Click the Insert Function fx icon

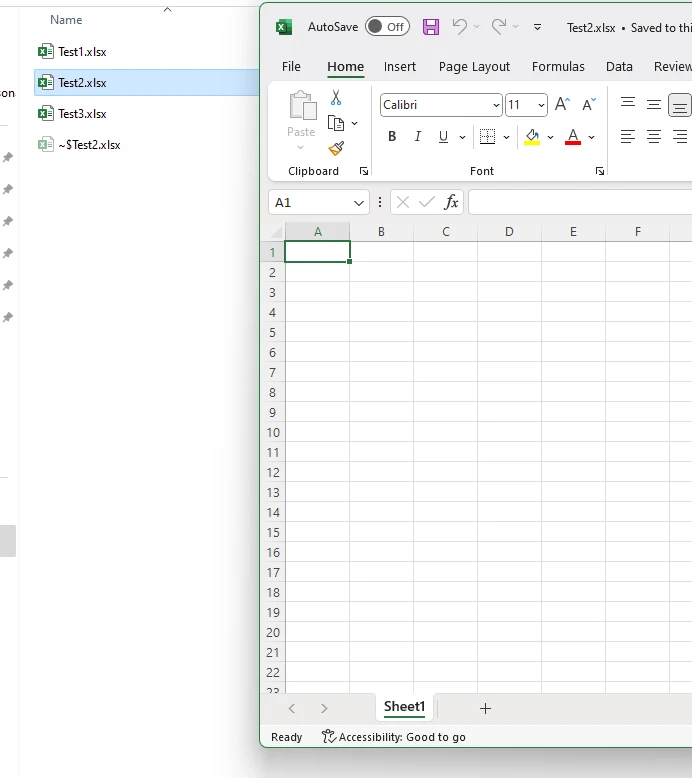coord(451,202)
